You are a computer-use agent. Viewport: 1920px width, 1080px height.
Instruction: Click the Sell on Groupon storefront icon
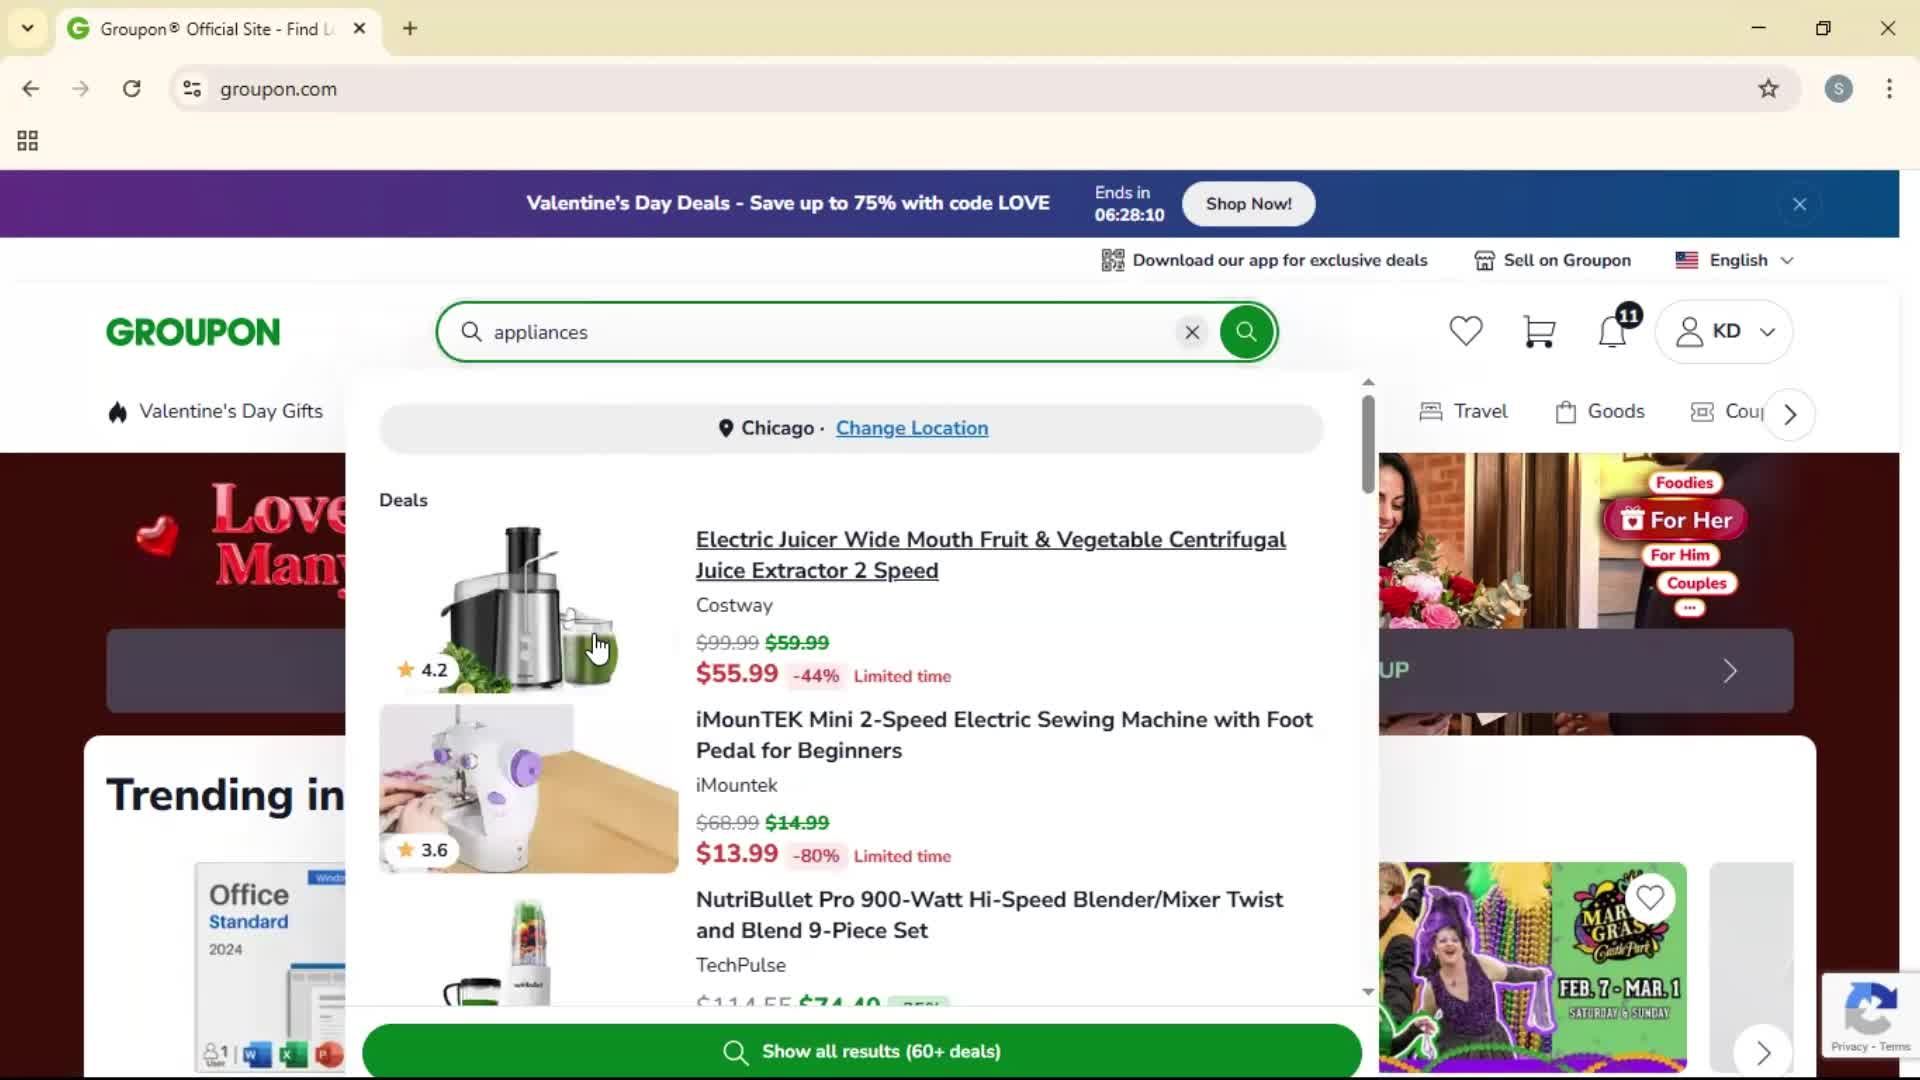pos(1484,260)
